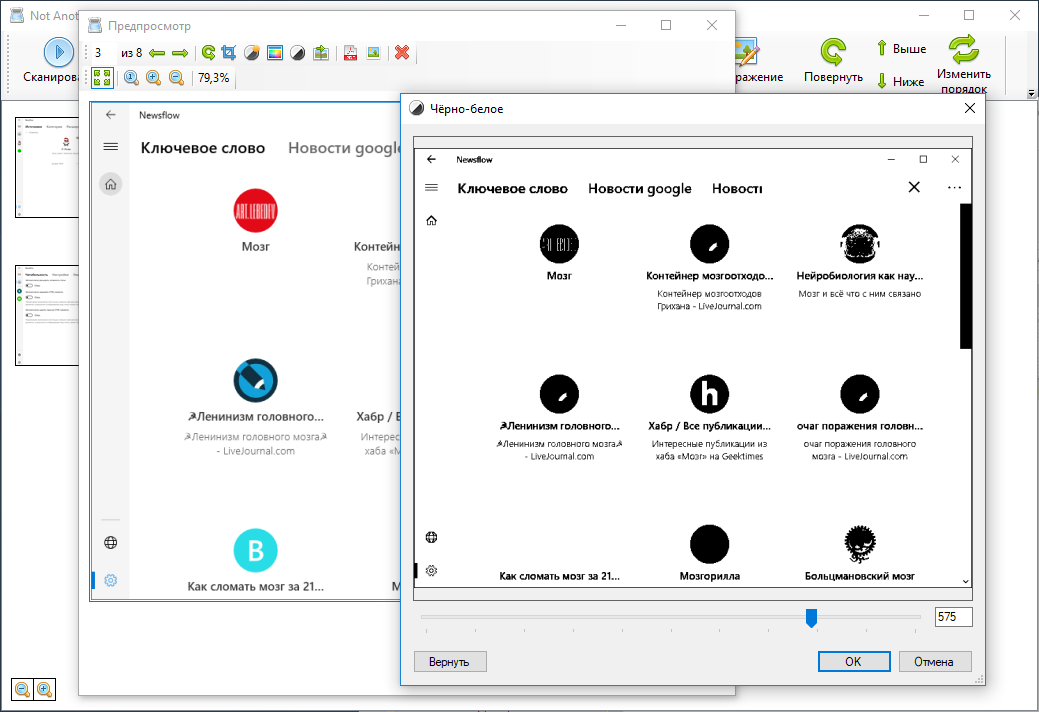Viewport: 1039px width, 712px height.
Task: Cancel with the Отмена button
Action: 935,662
